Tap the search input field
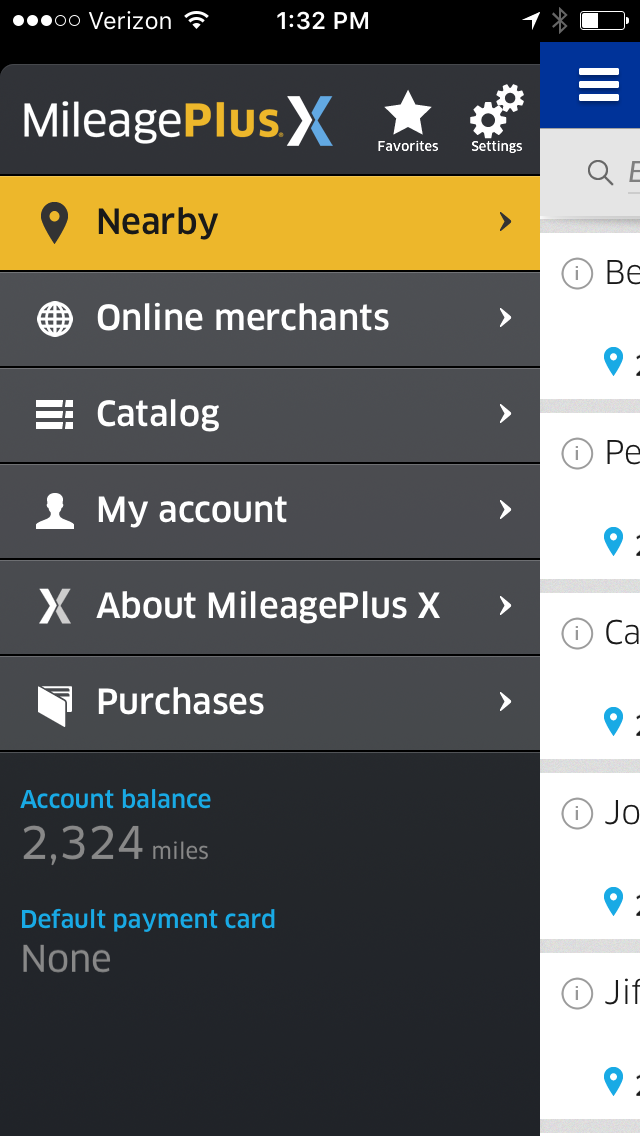 pos(630,172)
